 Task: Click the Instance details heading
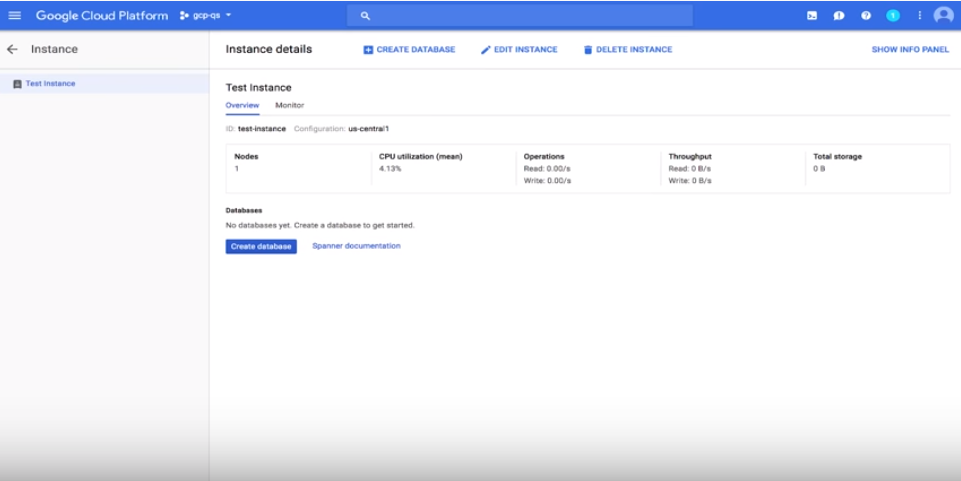click(268, 49)
